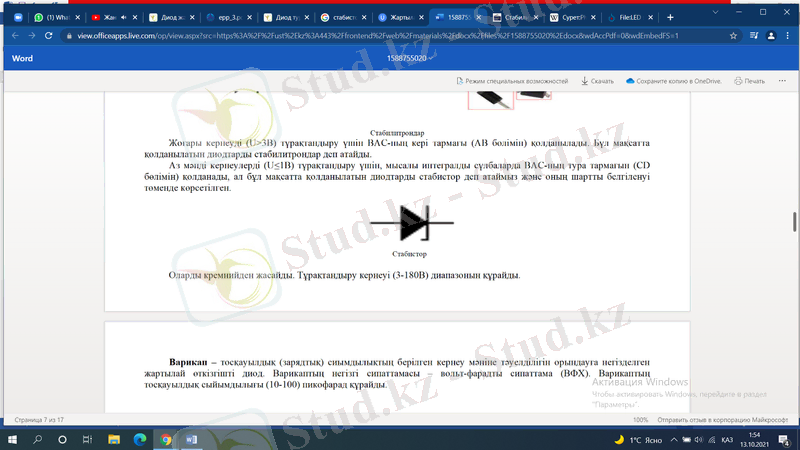
Task: Show hidden system tray icons
Action: (x=674, y=440)
